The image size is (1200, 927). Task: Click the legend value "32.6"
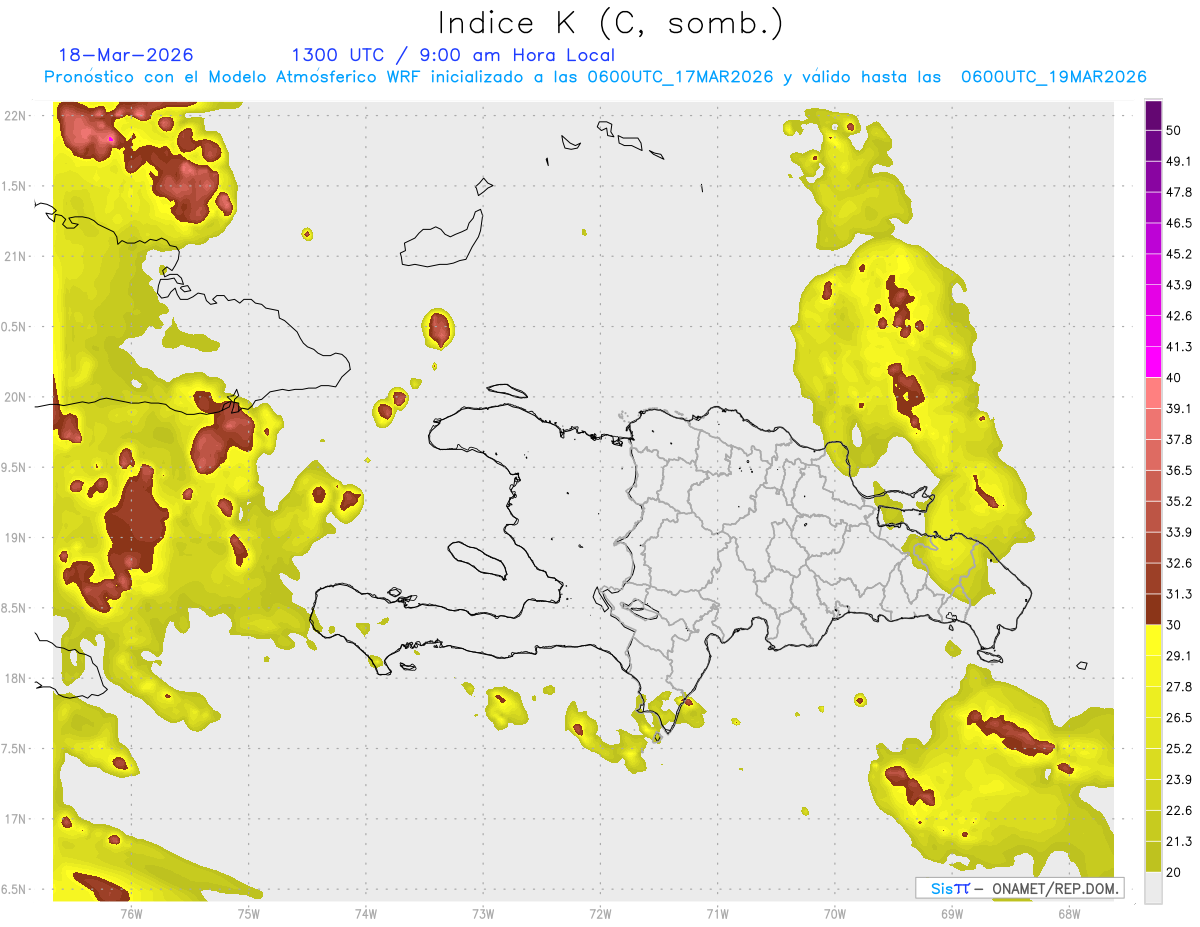(1179, 564)
